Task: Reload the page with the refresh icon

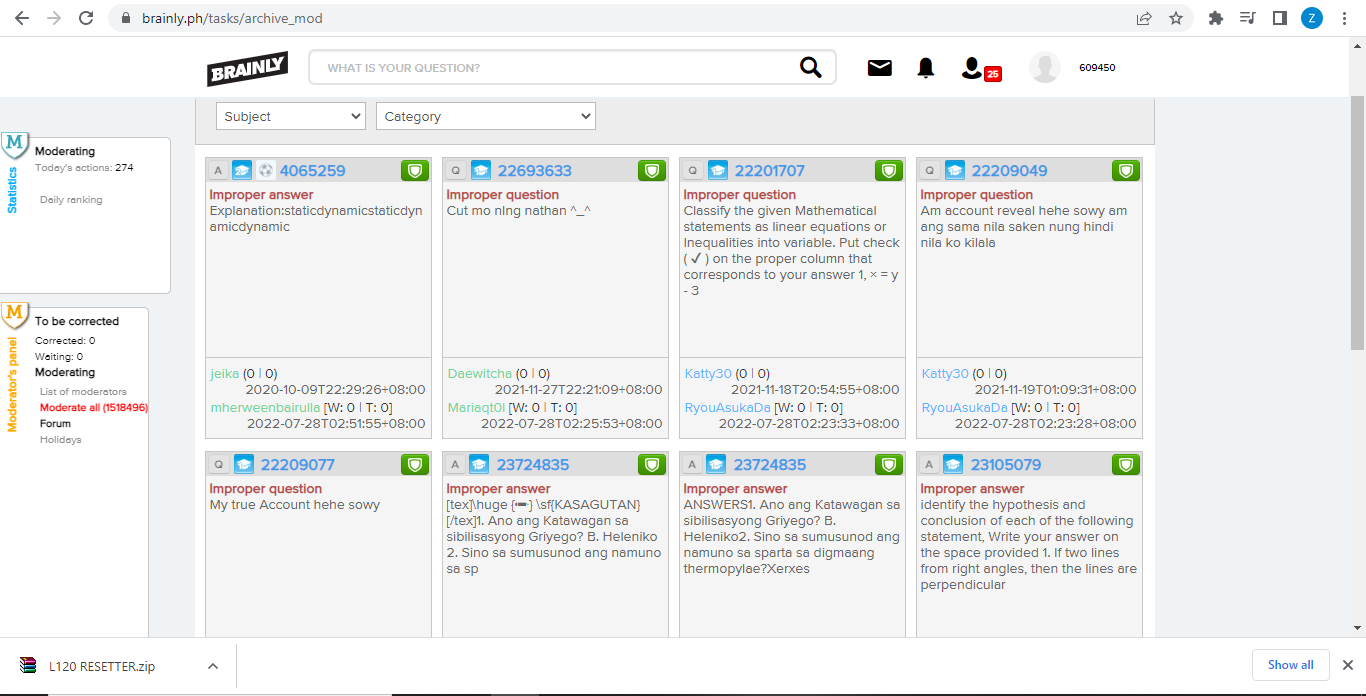Action: (x=86, y=18)
